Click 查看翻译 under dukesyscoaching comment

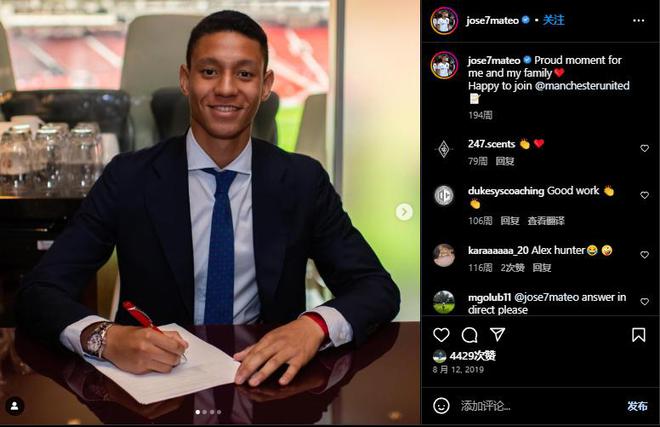point(546,221)
